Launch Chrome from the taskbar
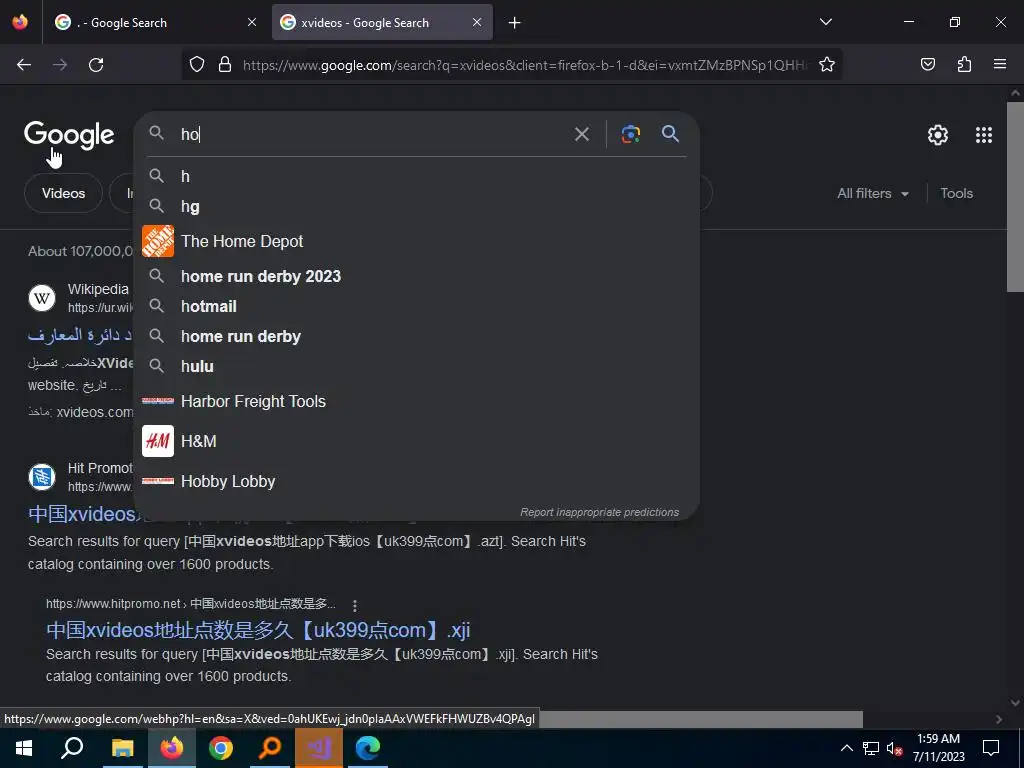 coord(221,748)
